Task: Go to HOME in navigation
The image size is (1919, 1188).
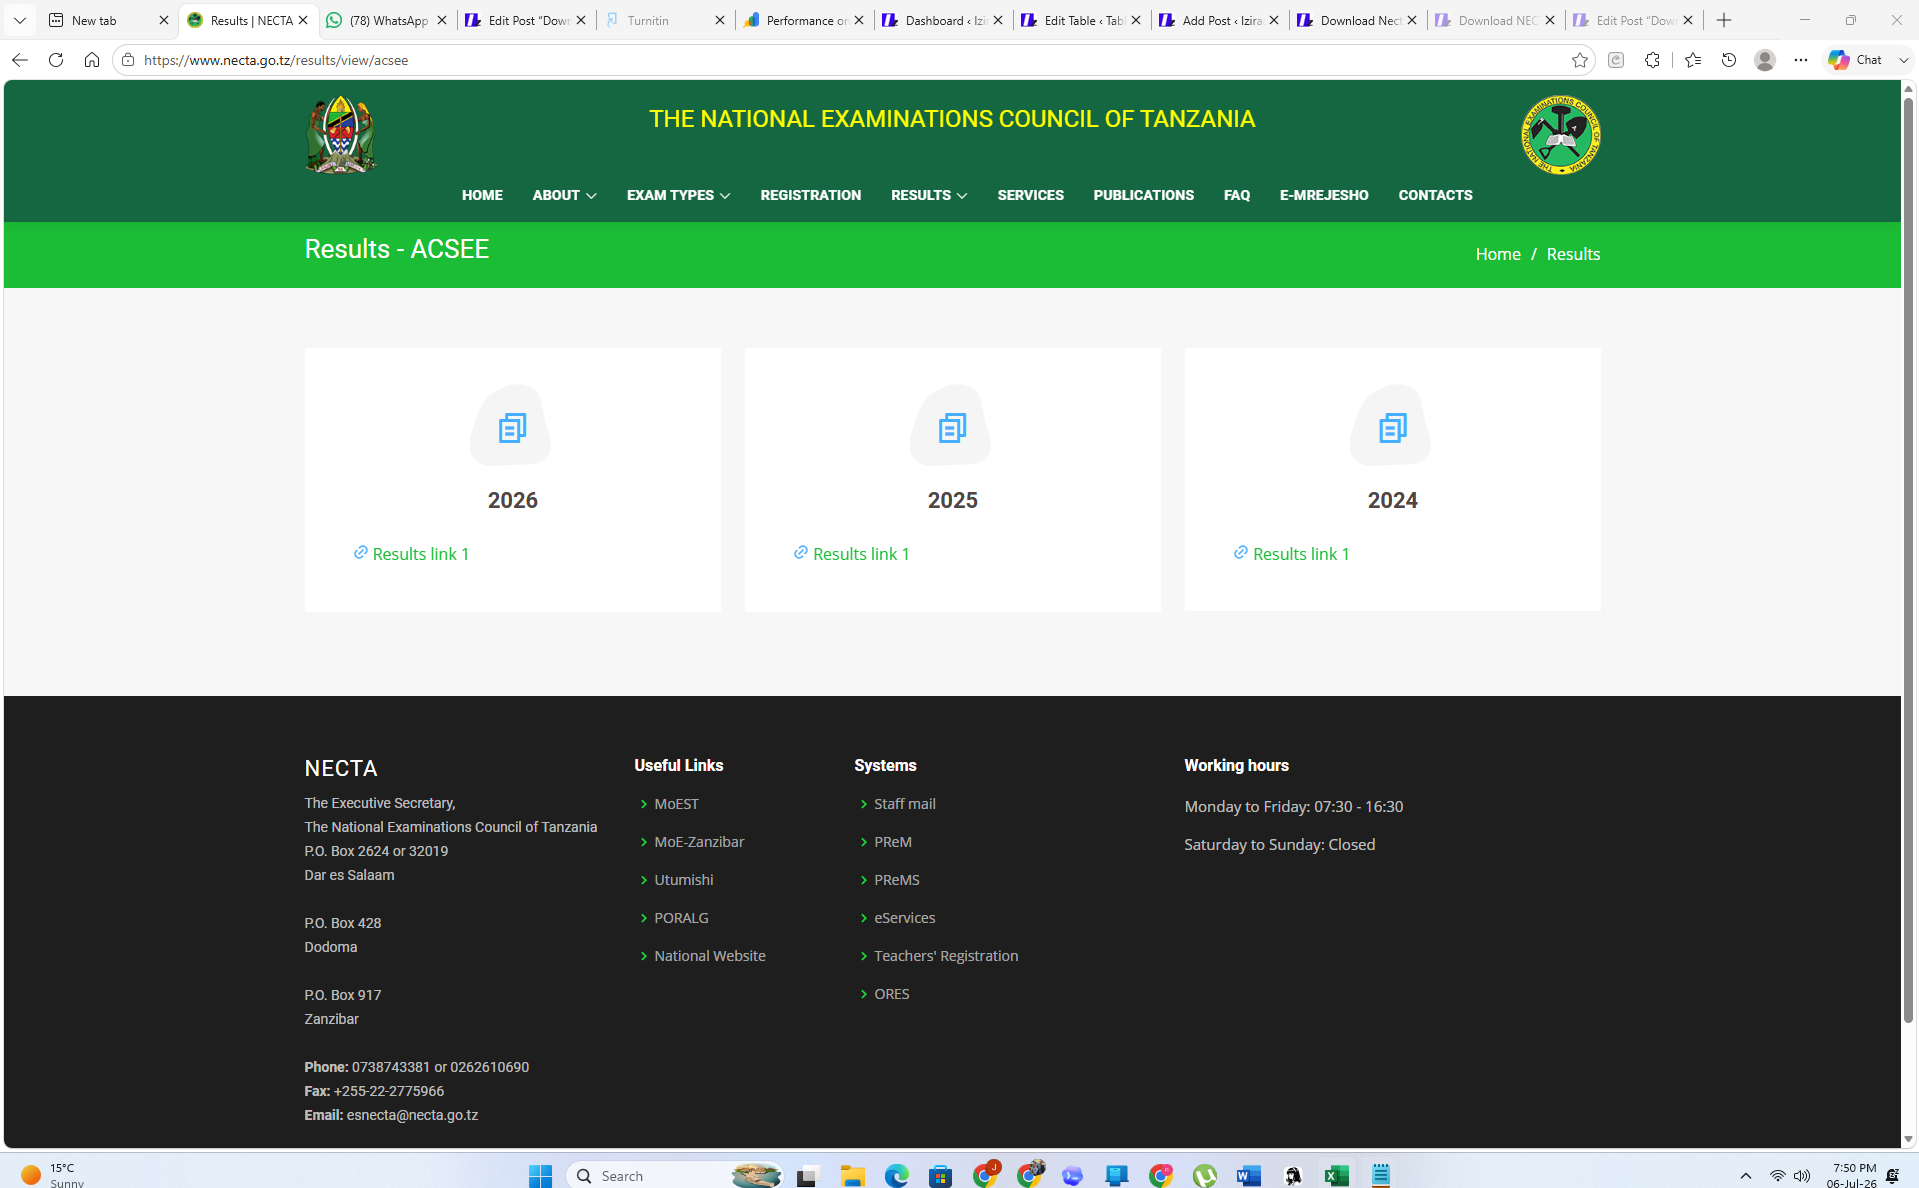Action: tap(482, 195)
